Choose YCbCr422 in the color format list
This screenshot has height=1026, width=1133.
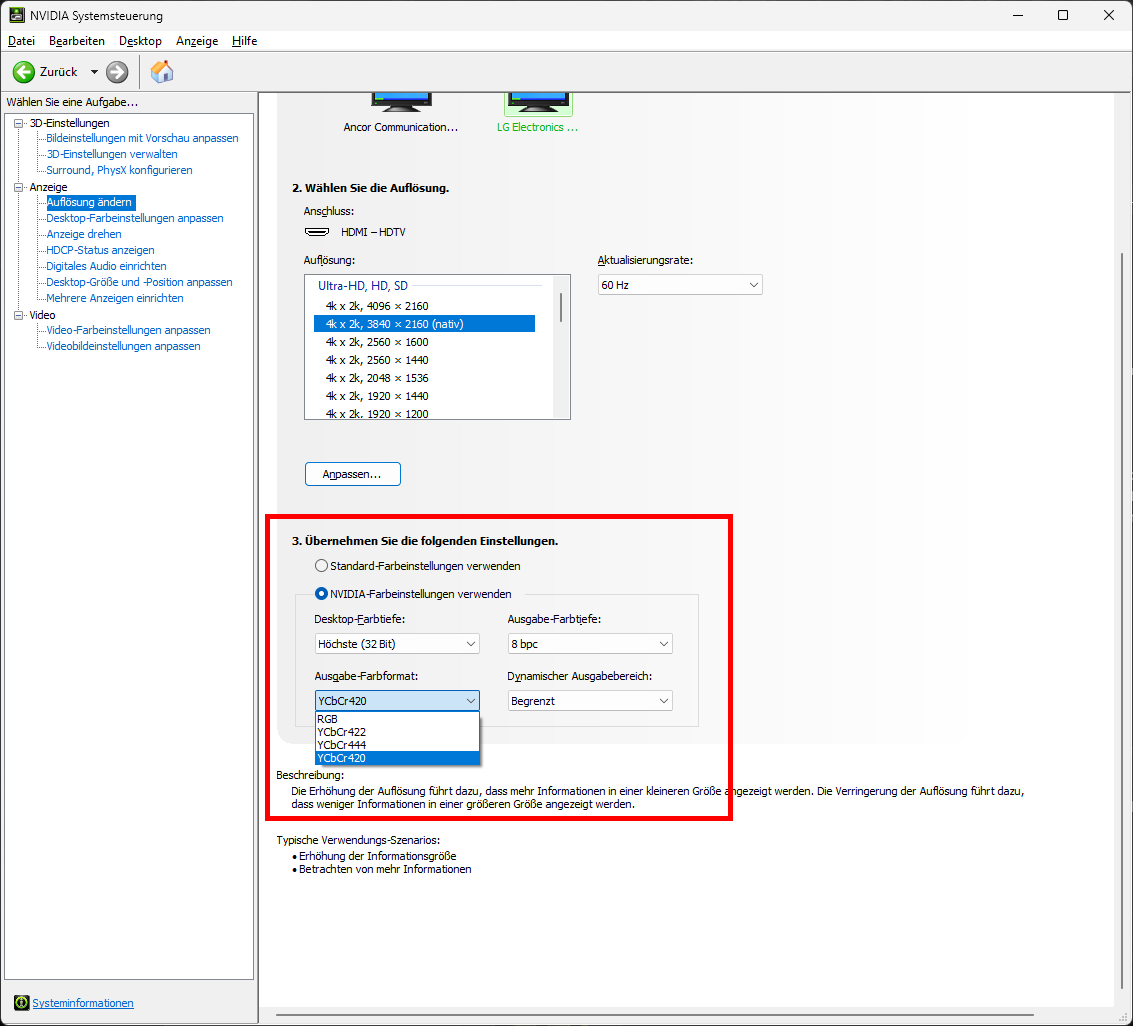[397, 732]
